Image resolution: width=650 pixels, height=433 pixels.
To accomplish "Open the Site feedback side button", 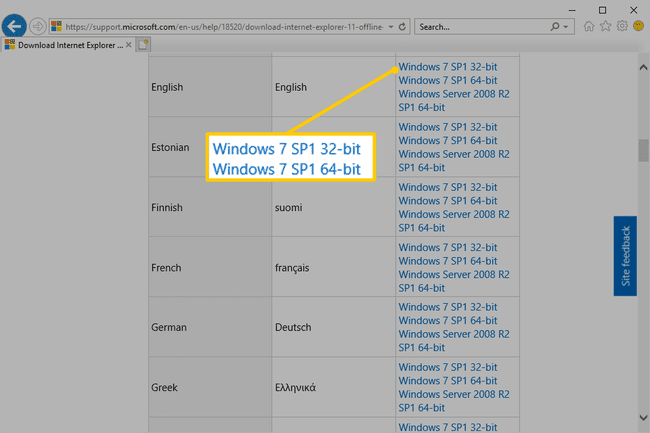I will 625,256.
